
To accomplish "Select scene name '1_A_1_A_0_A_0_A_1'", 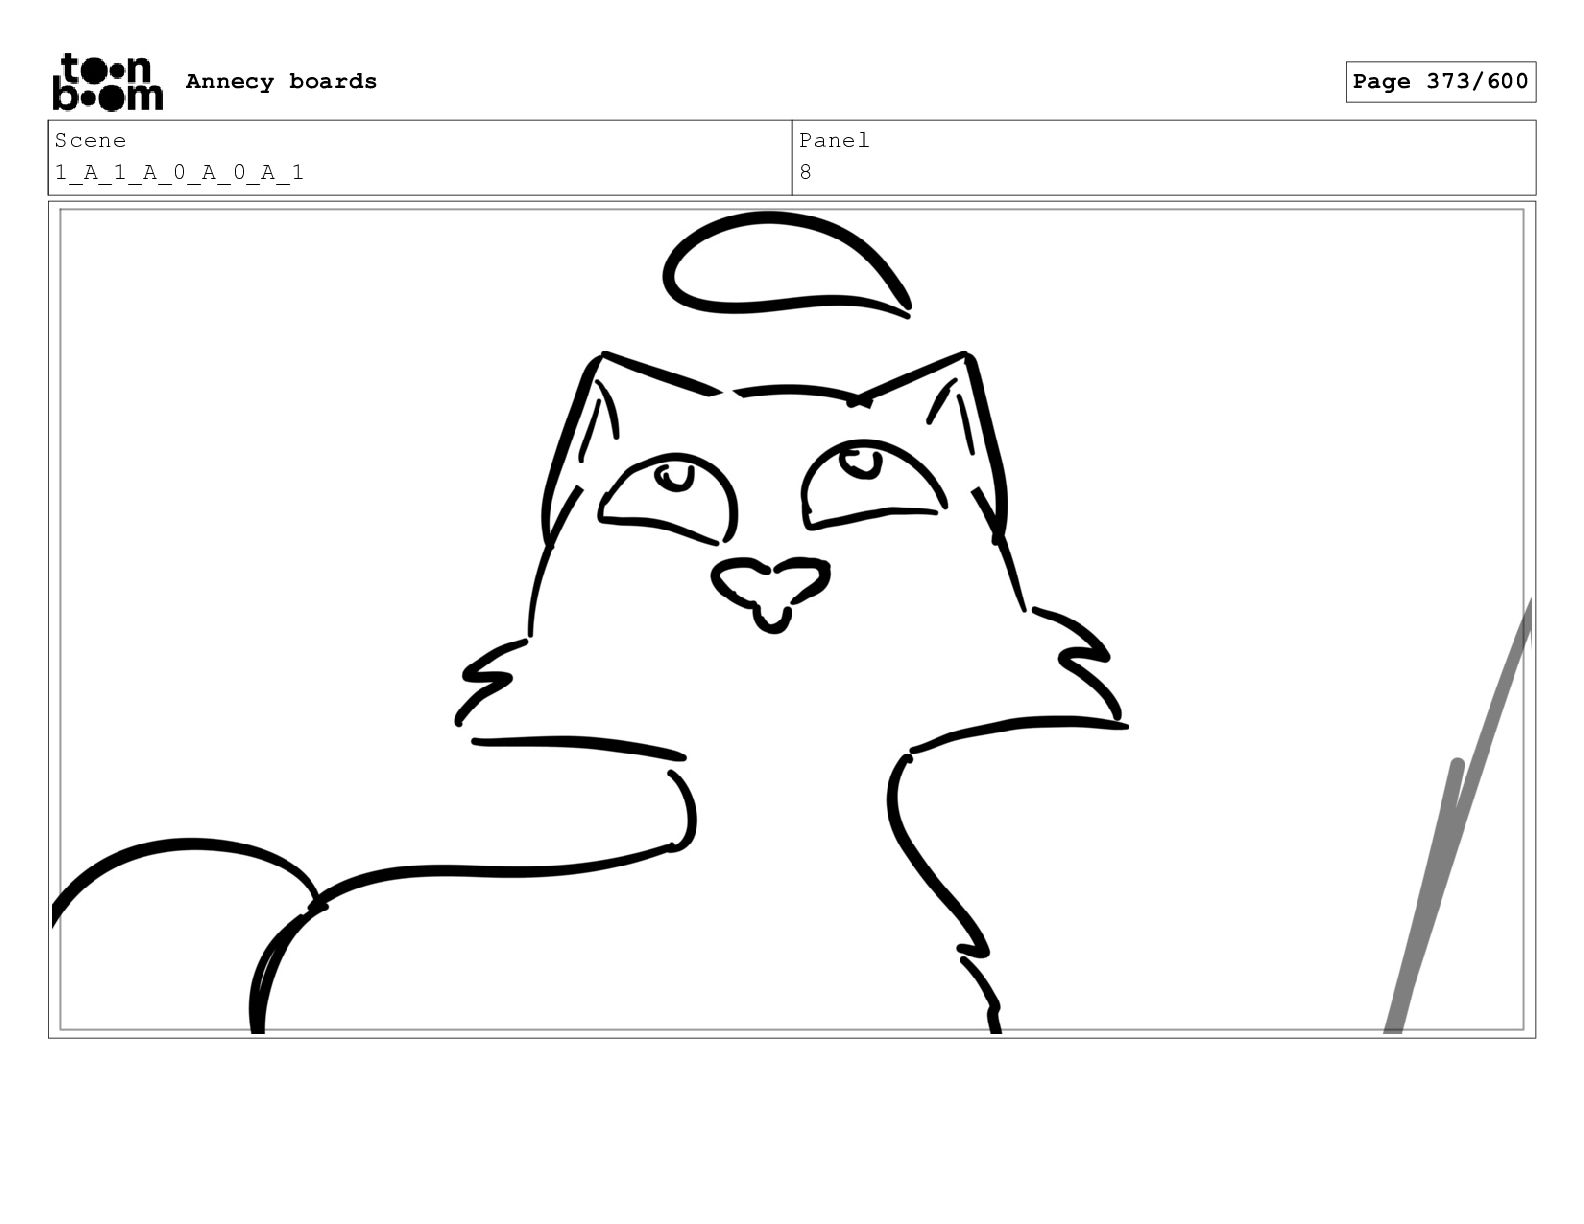I will pyautogui.click(x=179, y=172).
